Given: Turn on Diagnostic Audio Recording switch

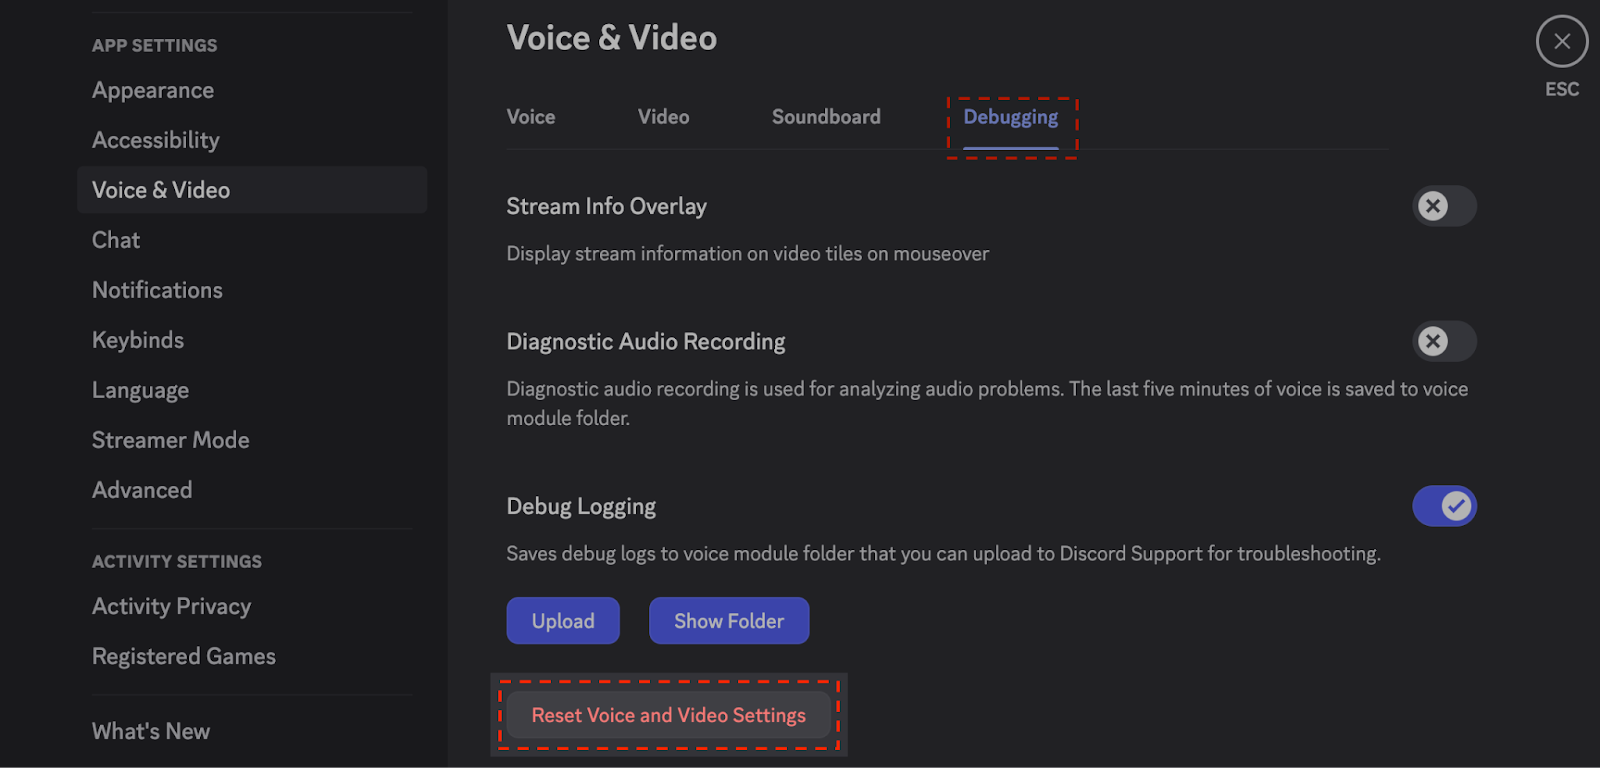Looking at the screenshot, I should 1444,341.
